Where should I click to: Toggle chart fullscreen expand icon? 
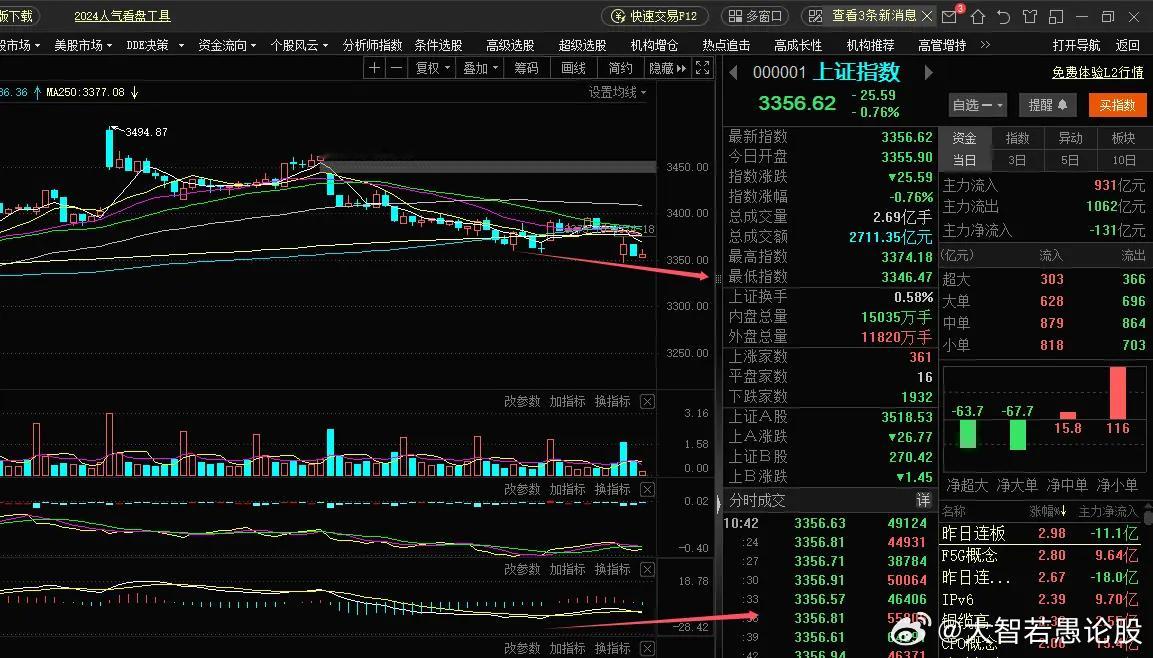[703, 68]
